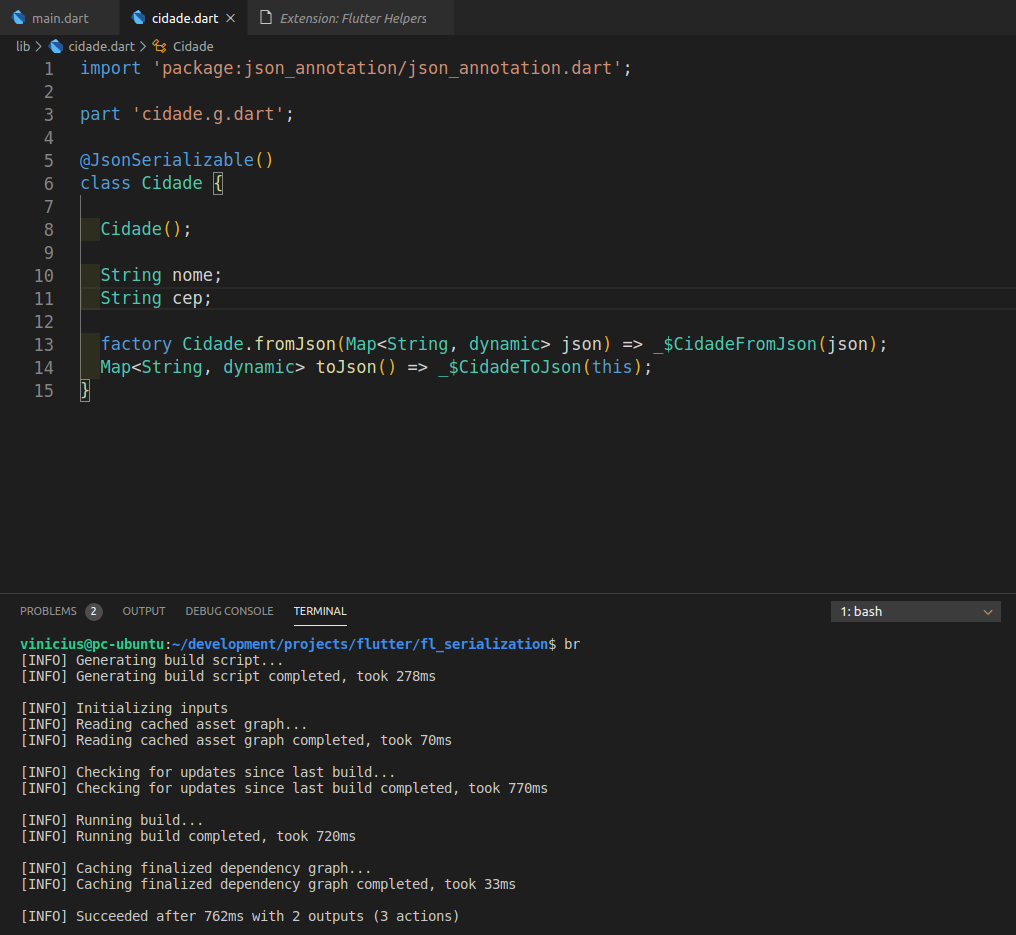The height and width of the screenshot is (935, 1016).
Task: Click the lib breadcrumb segment
Action: [23, 47]
